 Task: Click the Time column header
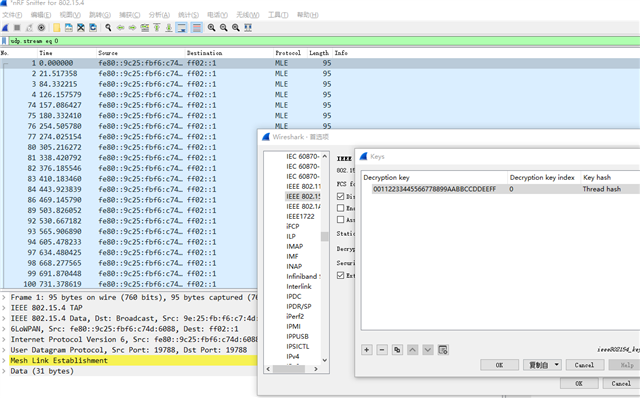point(67,53)
